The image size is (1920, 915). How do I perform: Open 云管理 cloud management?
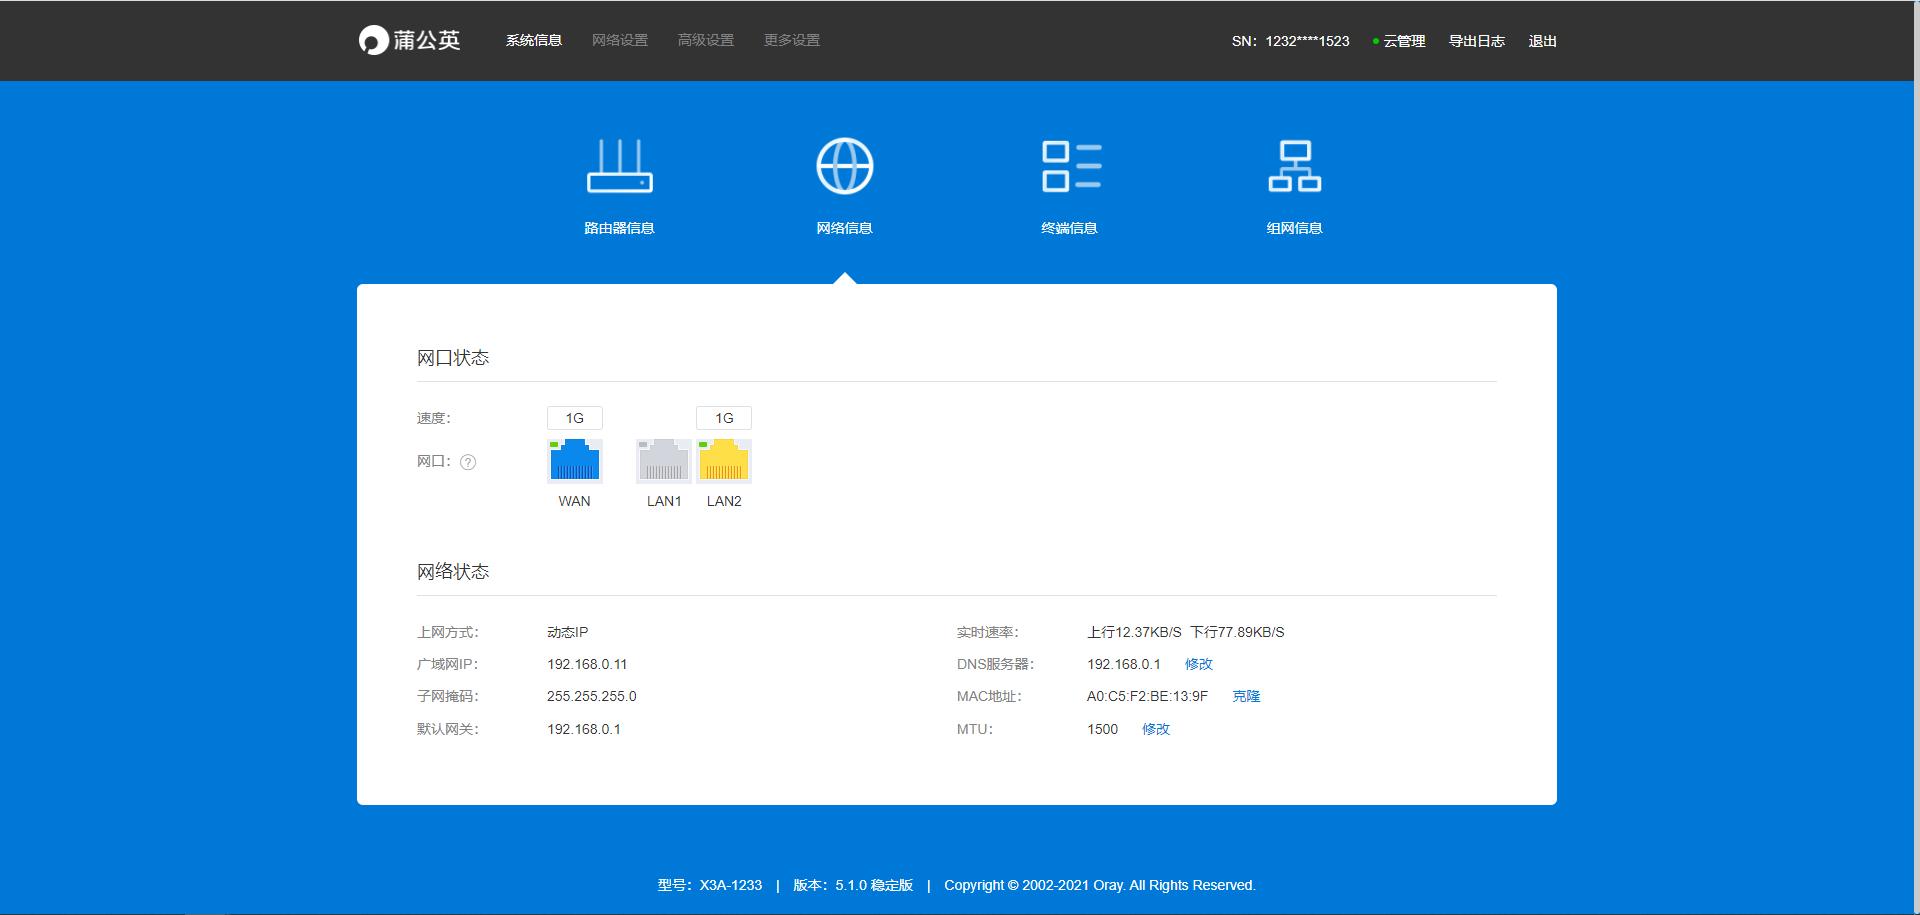[x=1404, y=42]
